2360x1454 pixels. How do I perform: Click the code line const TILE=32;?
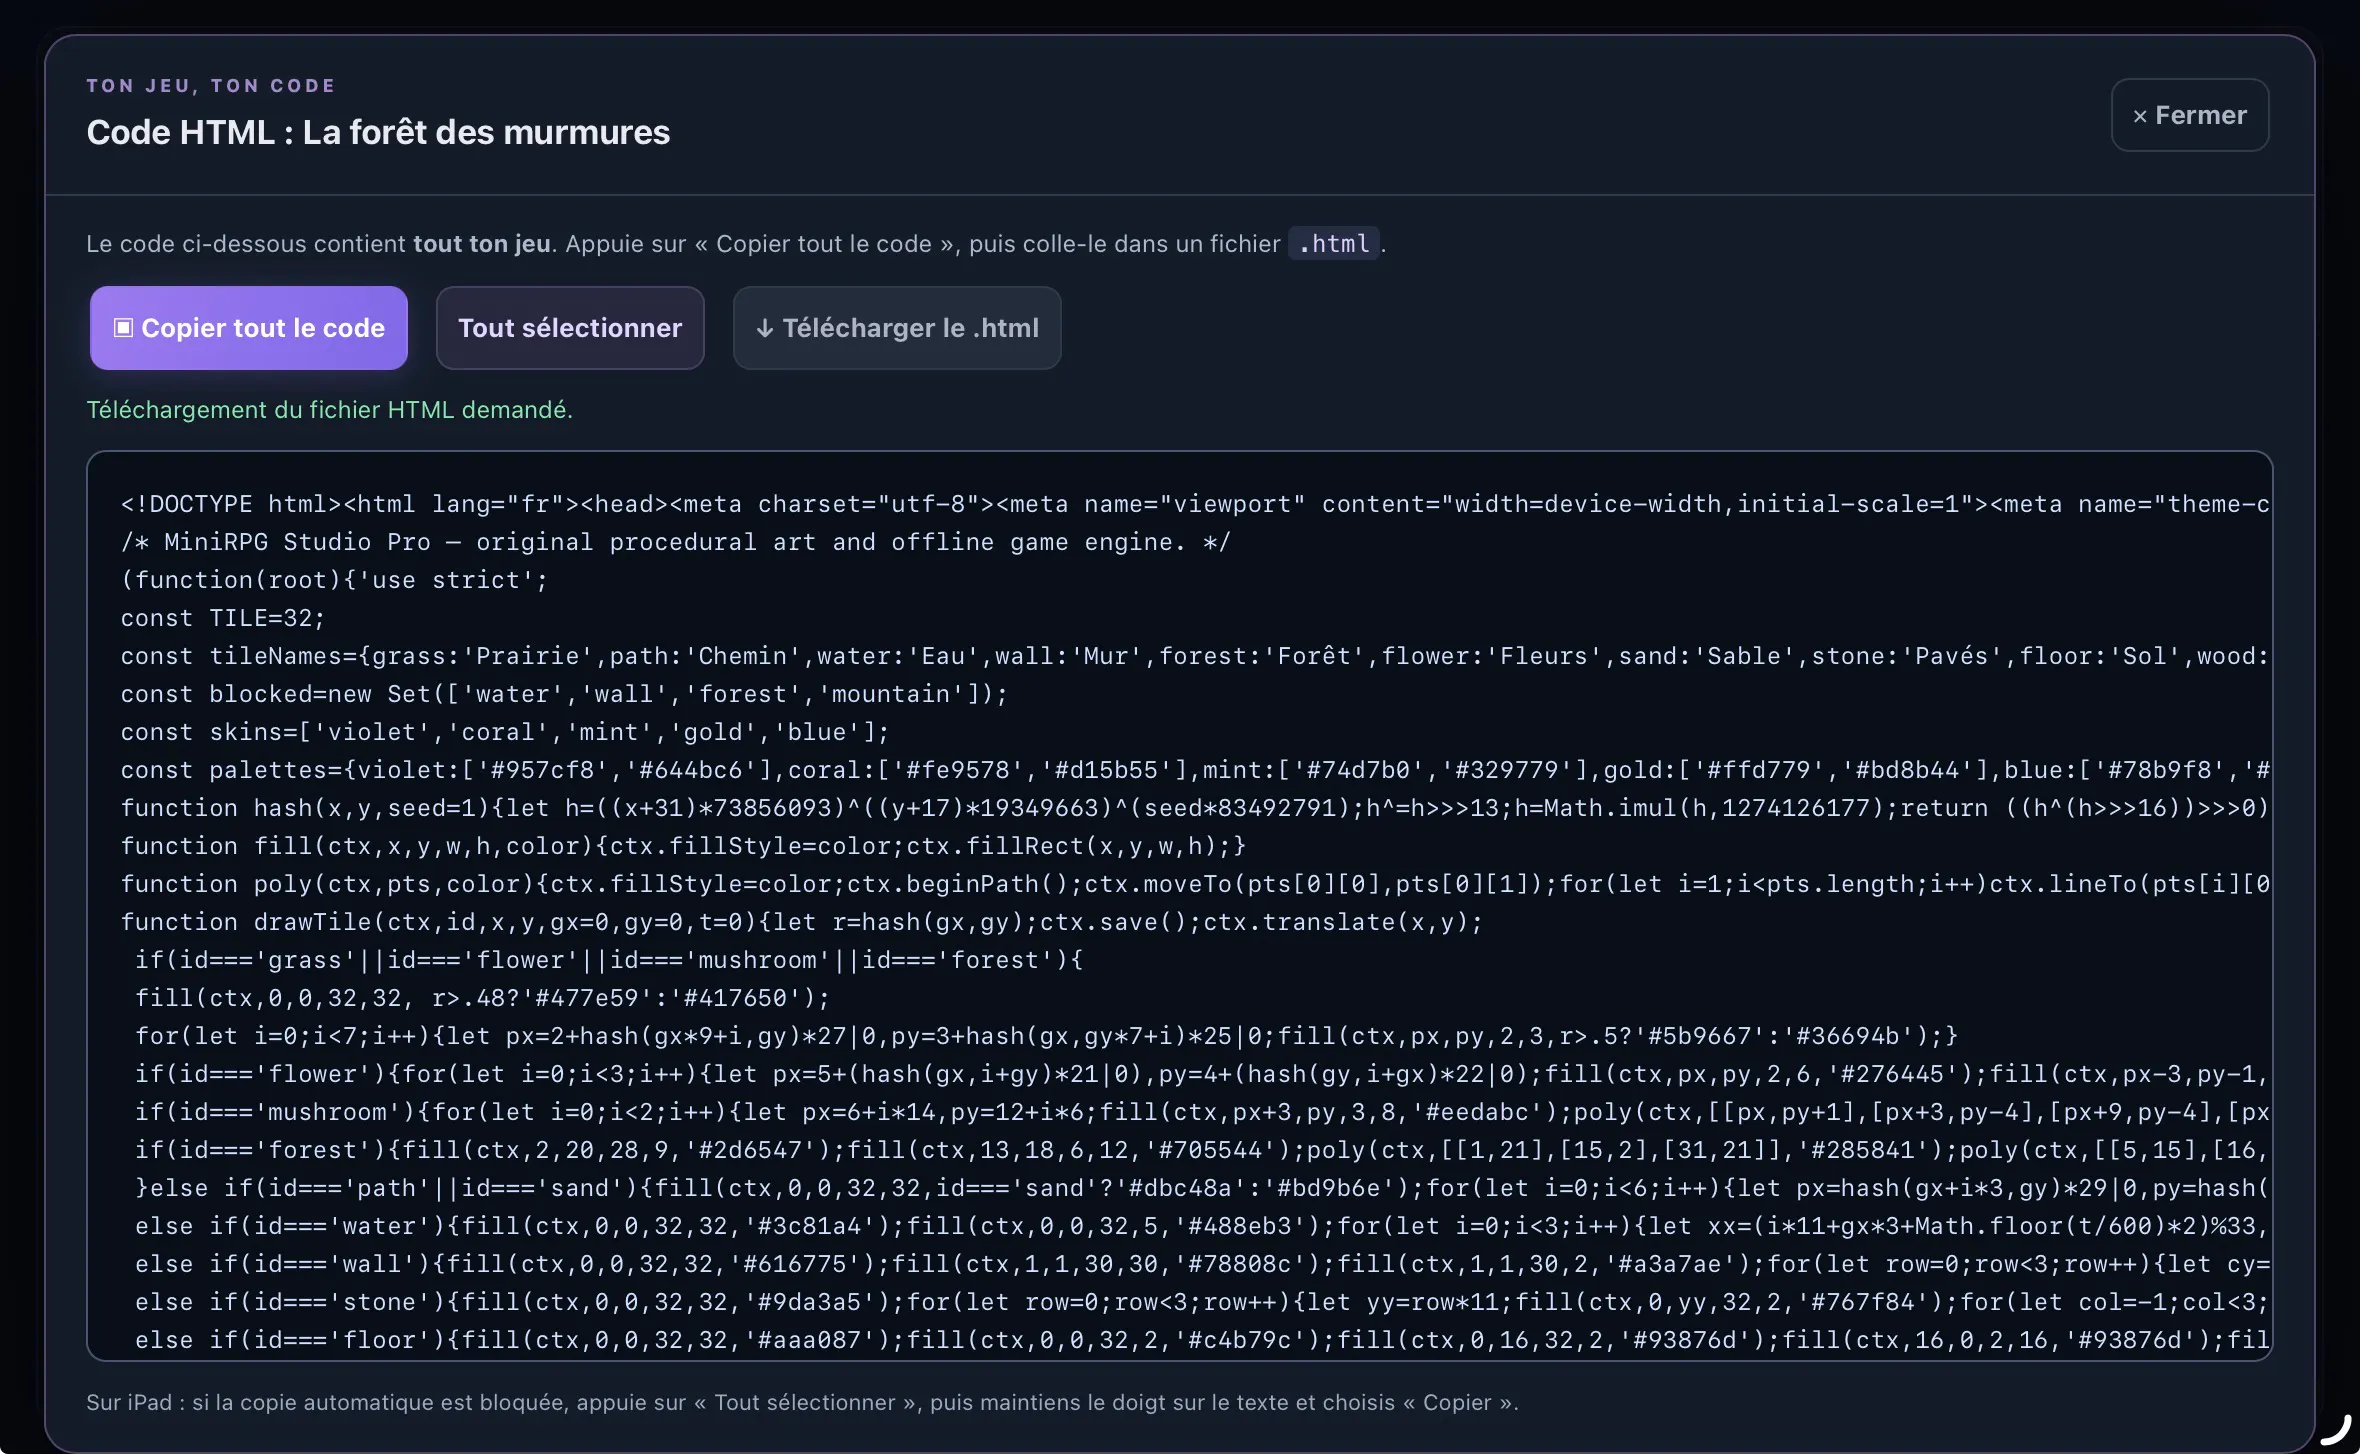click(x=223, y=618)
